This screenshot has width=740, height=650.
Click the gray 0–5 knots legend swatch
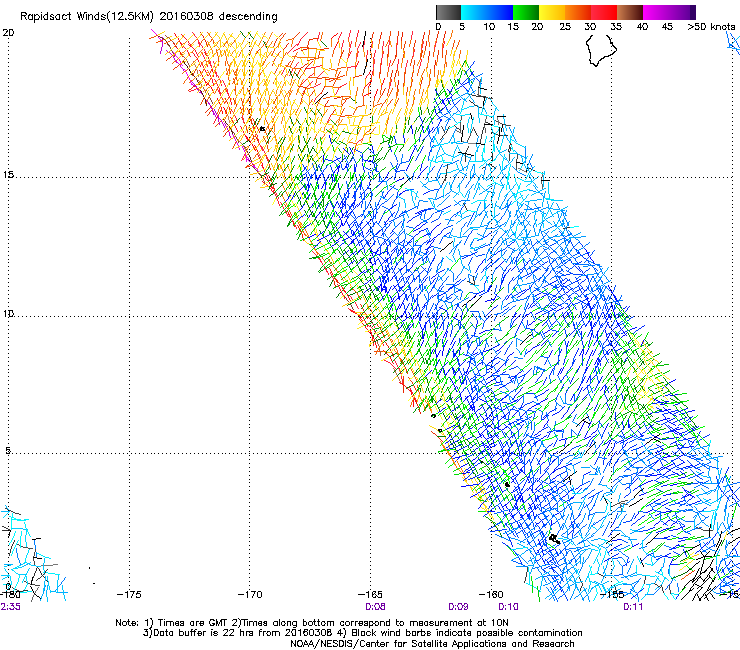click(448, 12)
